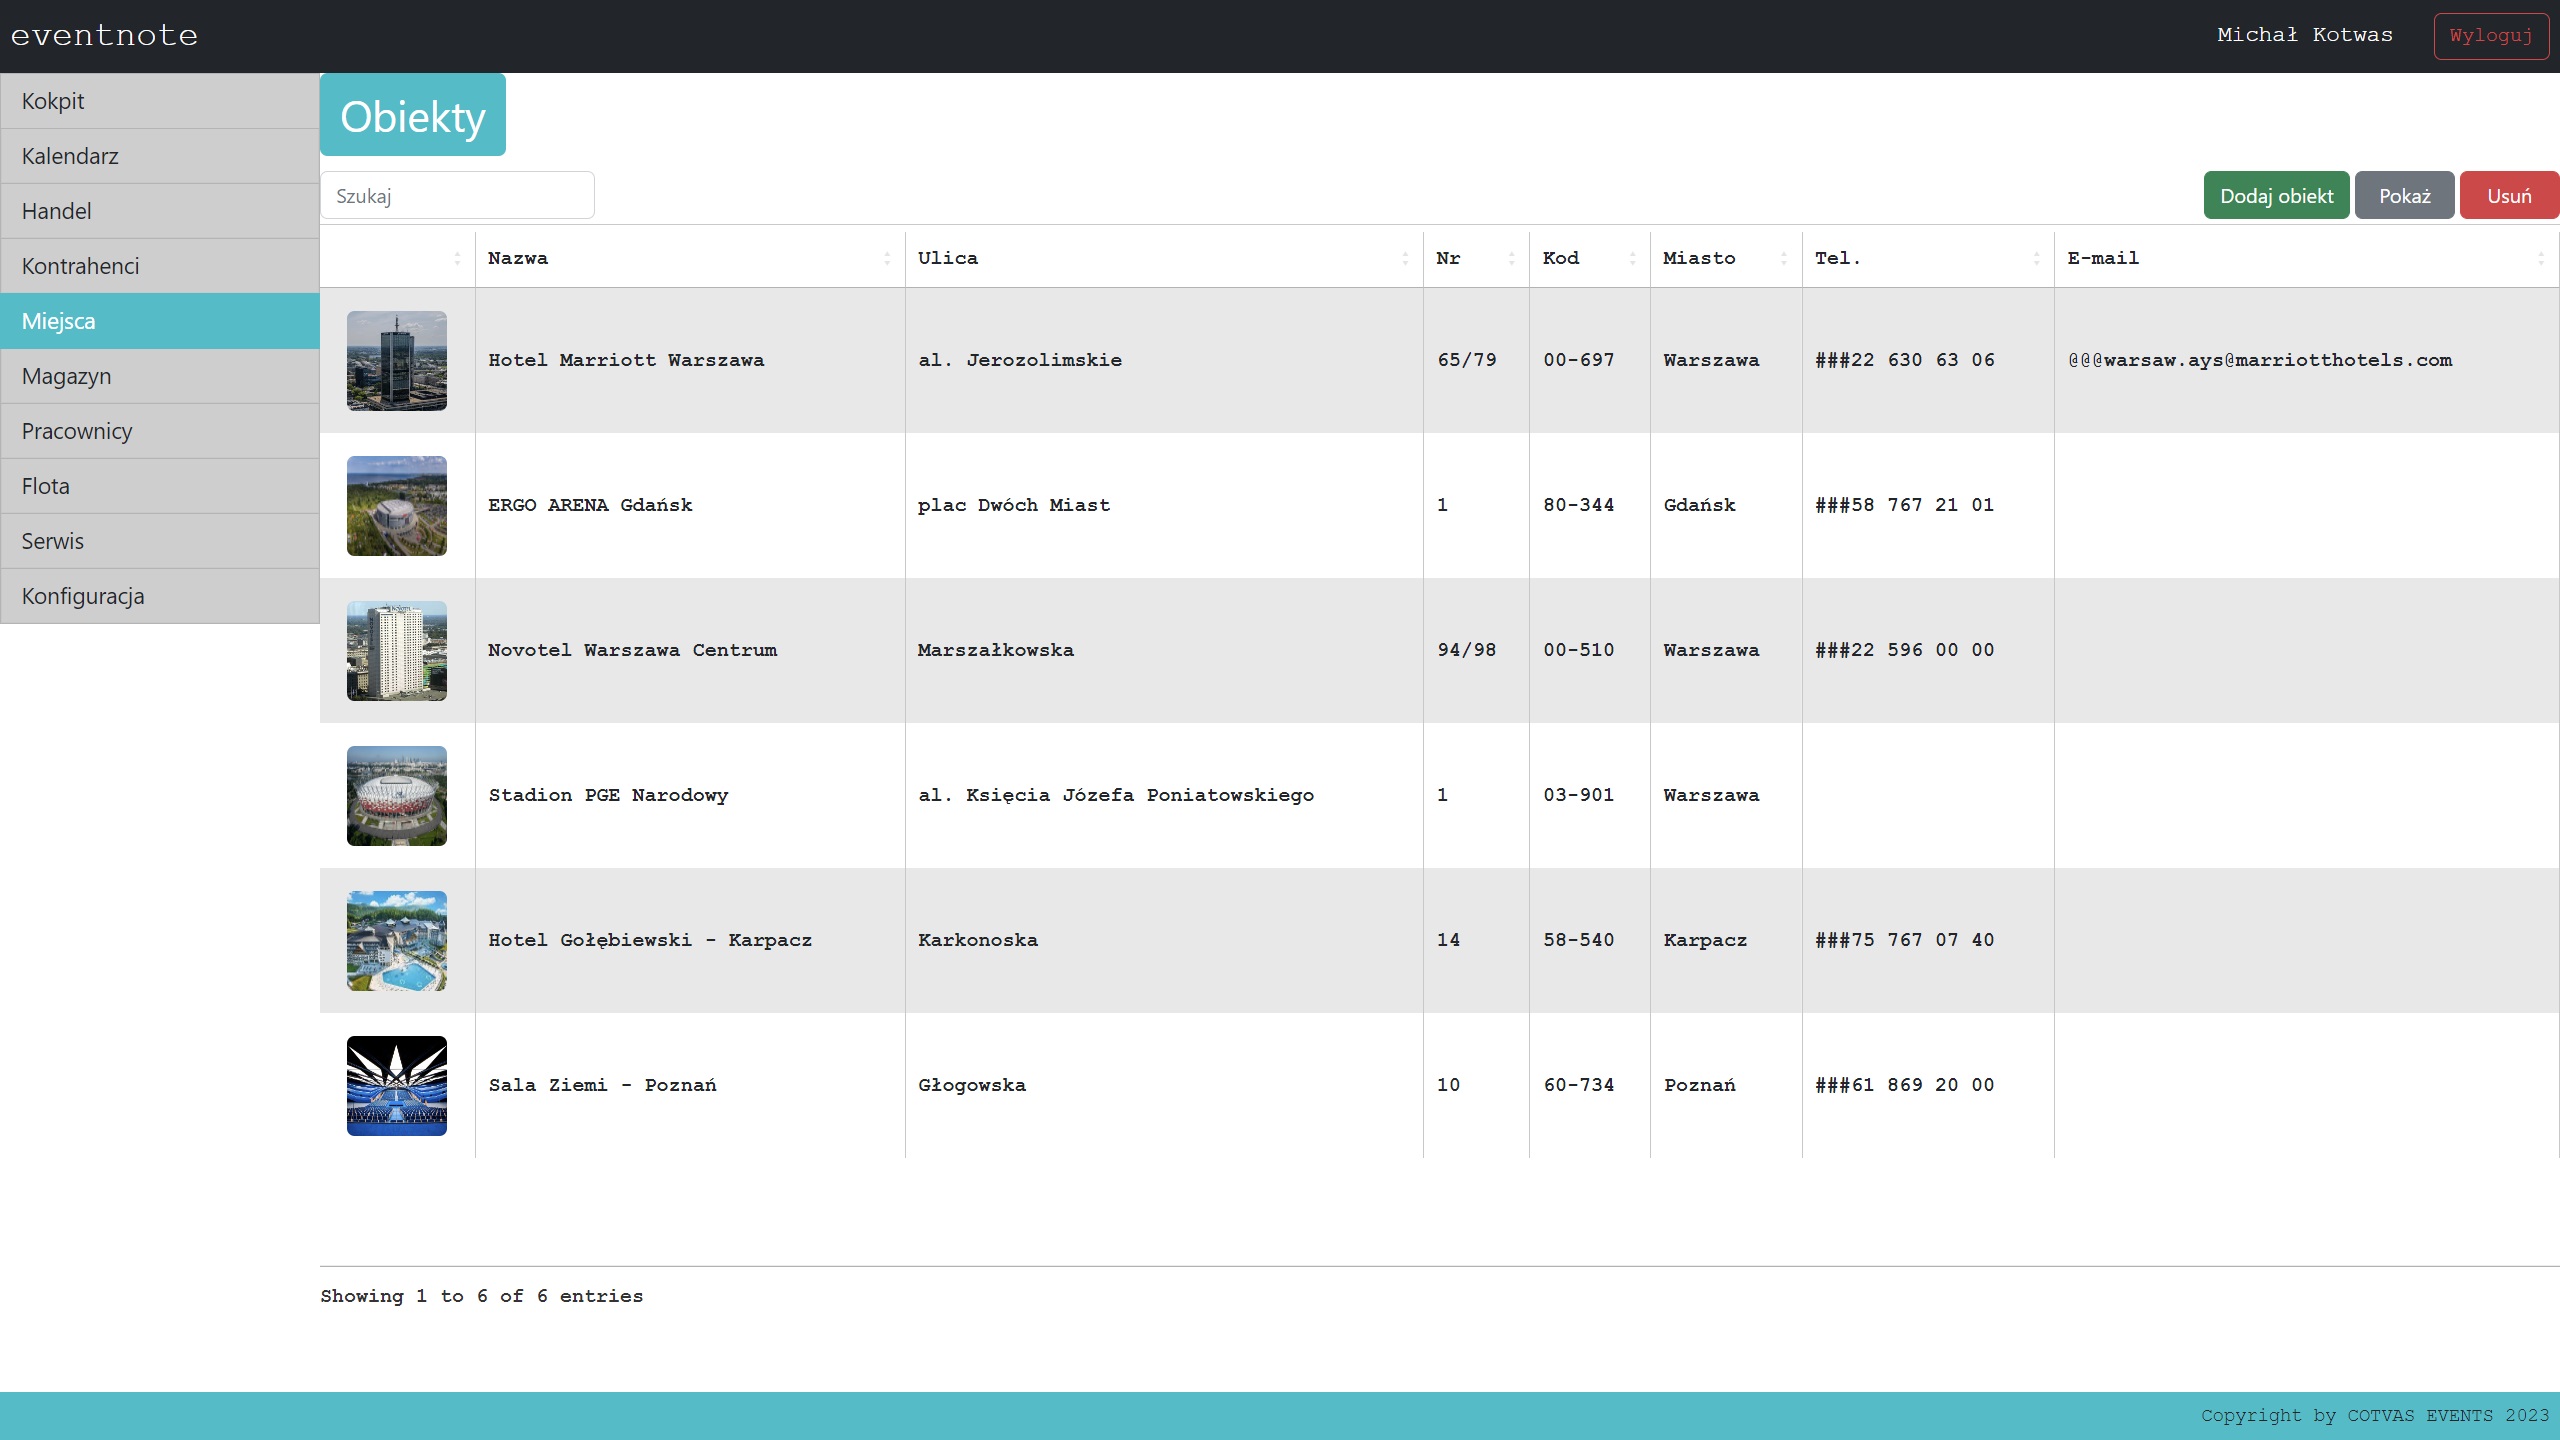Screen dimensions: 2560x1440
Task: Click the Hotel Marriott Warszawa thumbnail image
Action: point(396,361)
